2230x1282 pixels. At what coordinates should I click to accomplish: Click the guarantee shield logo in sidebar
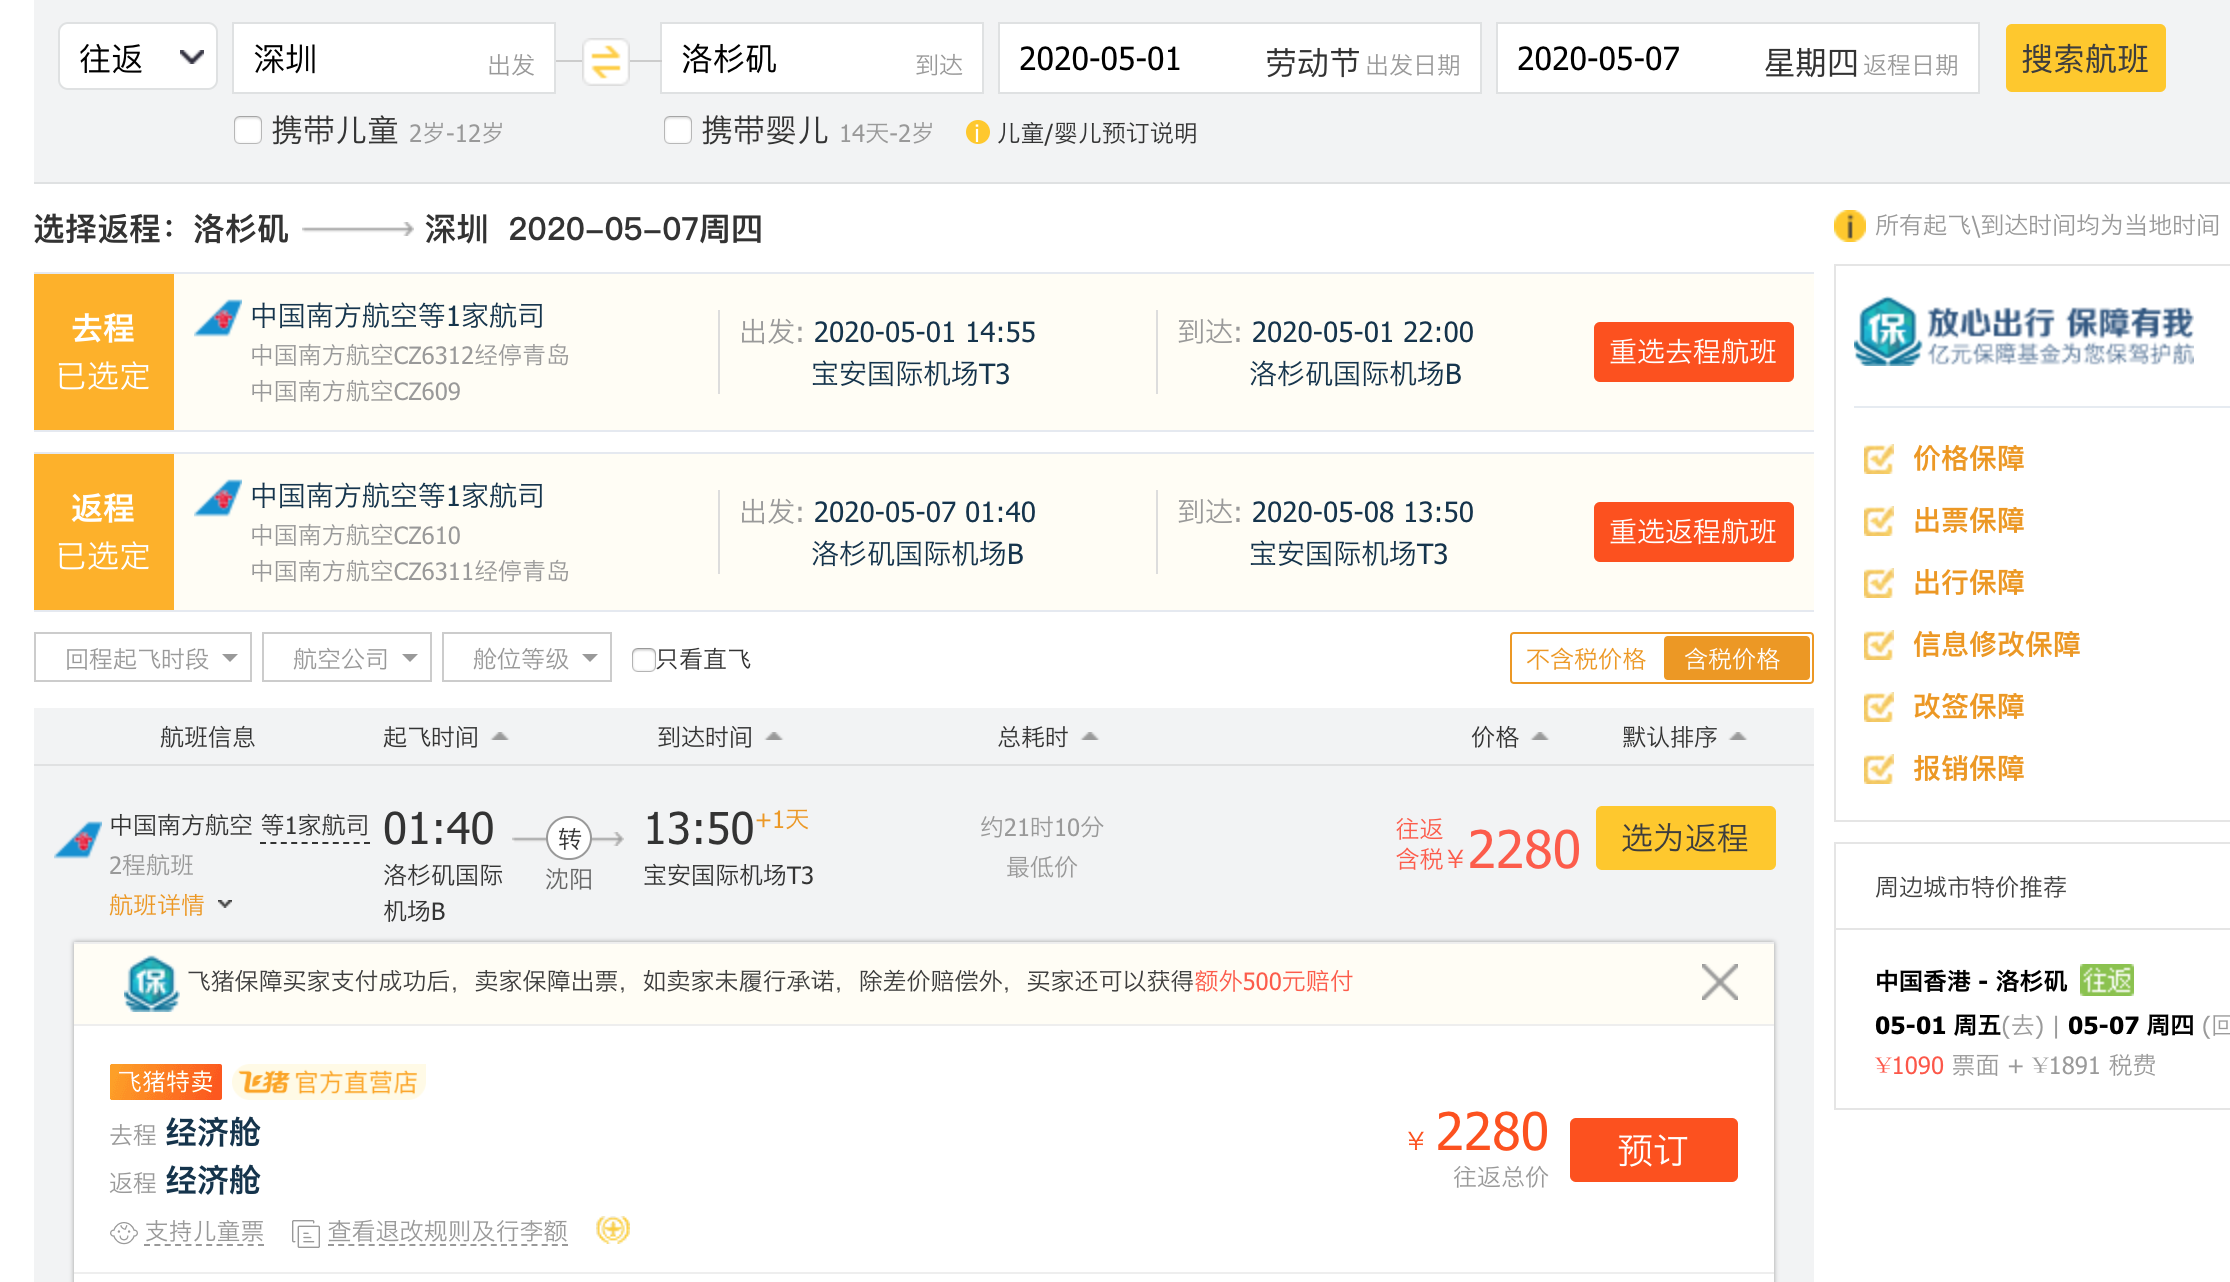(x=1888, y=332)
